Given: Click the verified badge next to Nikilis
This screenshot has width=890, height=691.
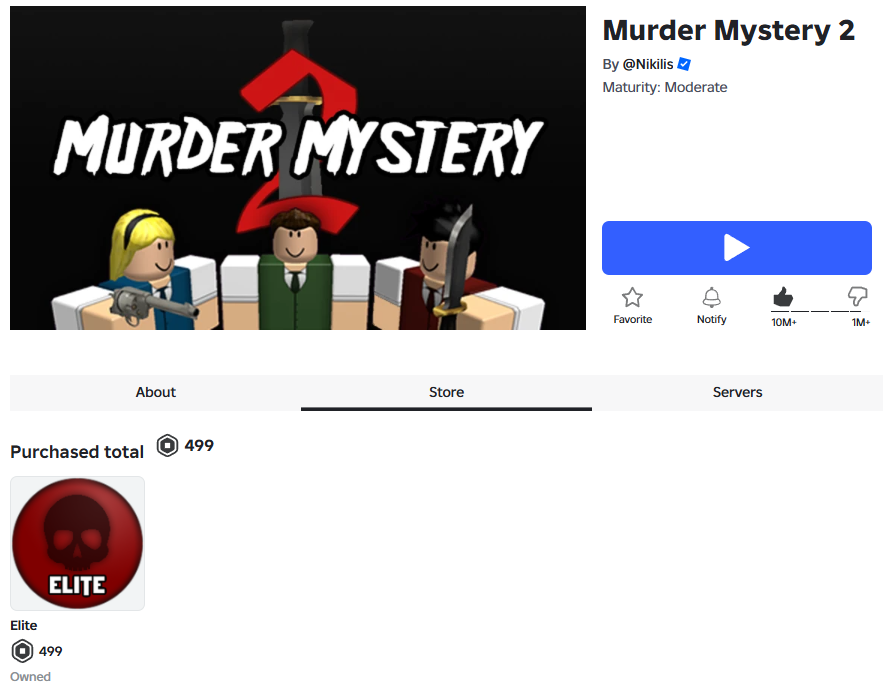Looking at the screenshot, I should click(x=684, y=64).
